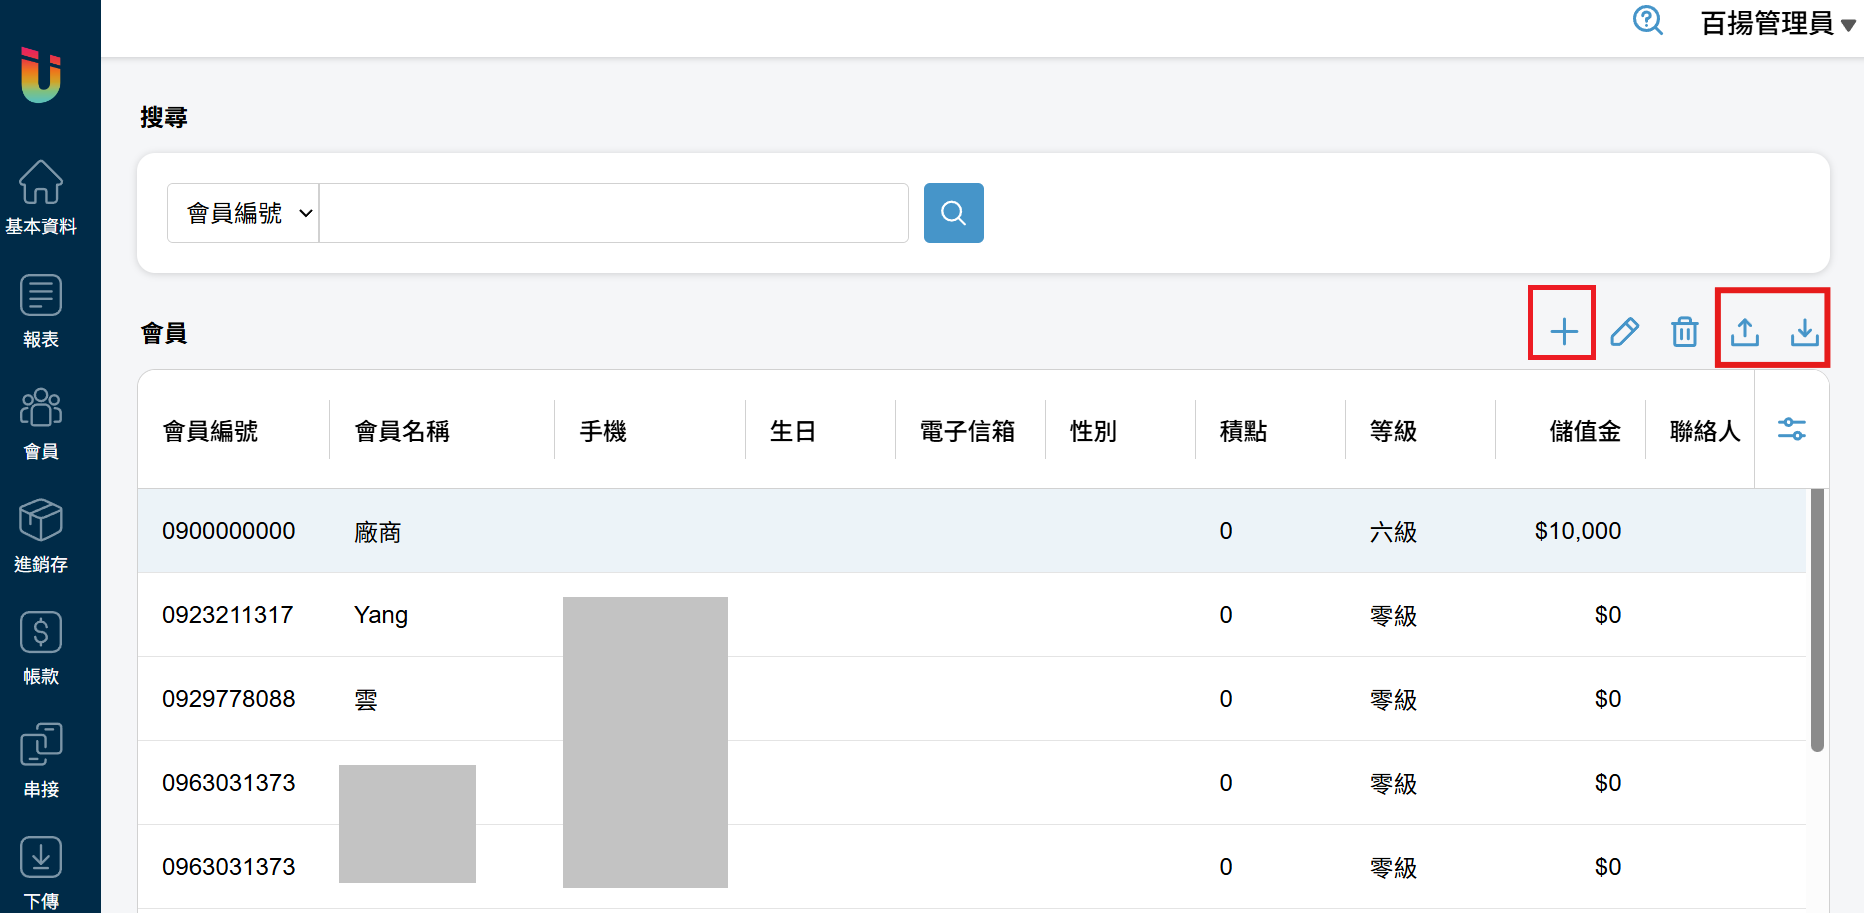
Task: Click the table's vertical scrollbar
Action: 1817,620
